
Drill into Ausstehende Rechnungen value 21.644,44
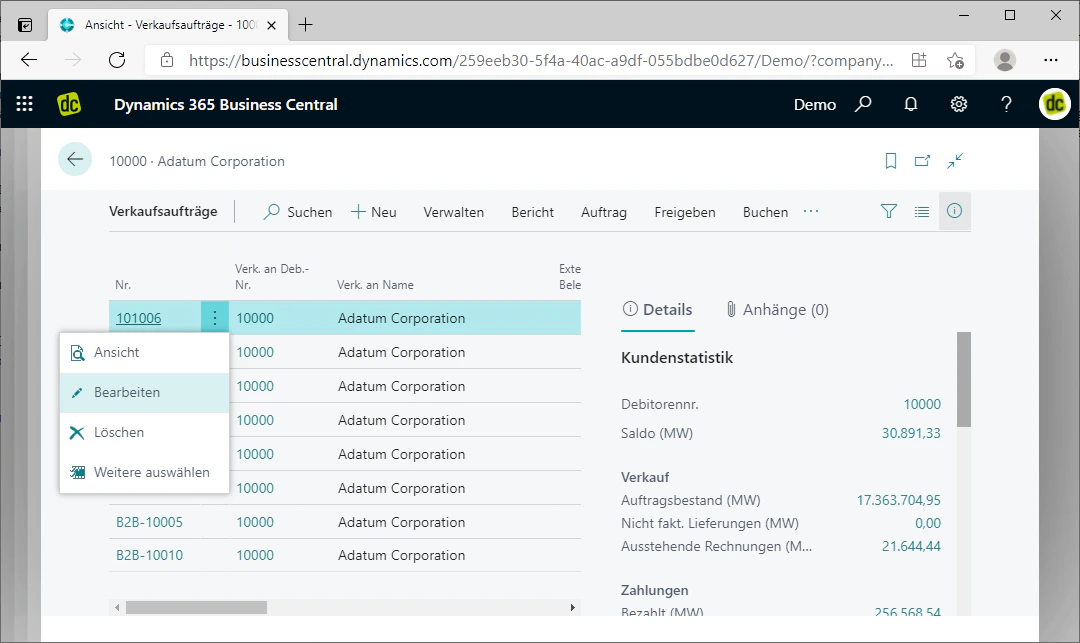coord(911,546)
